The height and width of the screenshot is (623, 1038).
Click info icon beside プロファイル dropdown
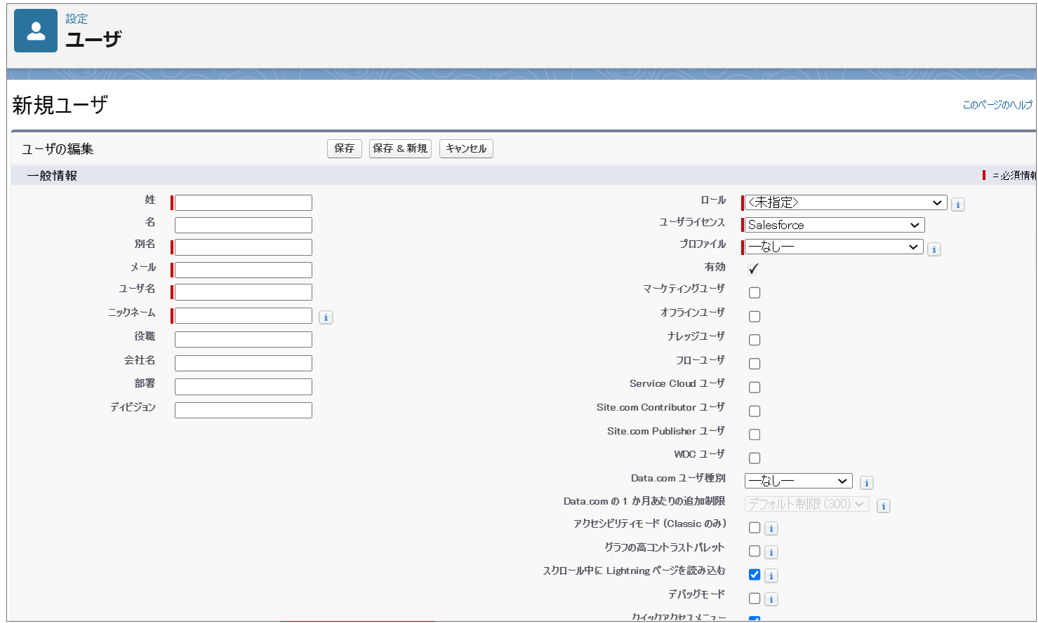pos(933,249)
